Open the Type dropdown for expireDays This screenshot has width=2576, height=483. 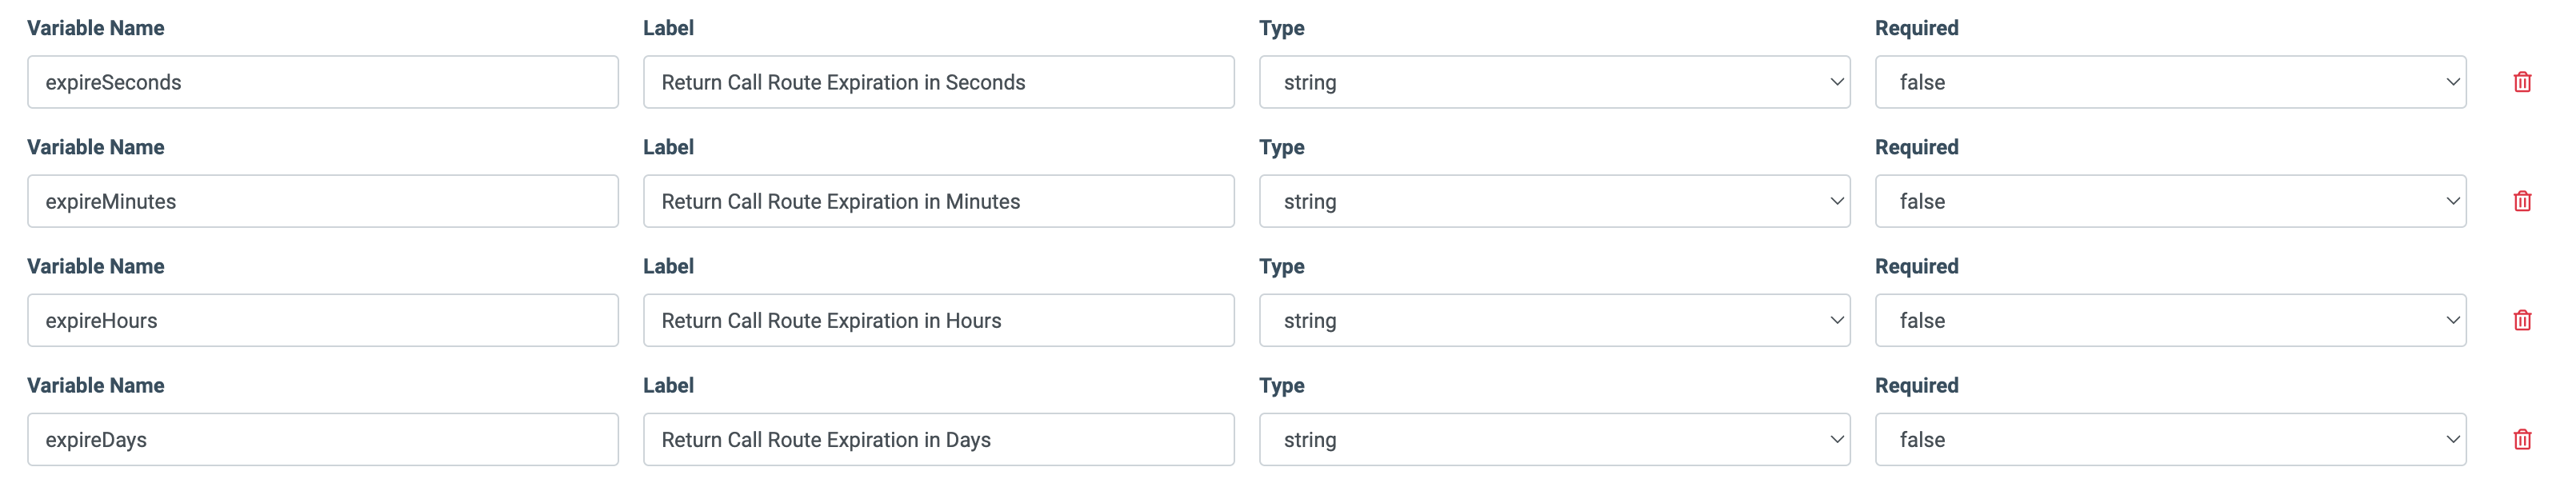pyautogui.click(x=1553, y=439)
